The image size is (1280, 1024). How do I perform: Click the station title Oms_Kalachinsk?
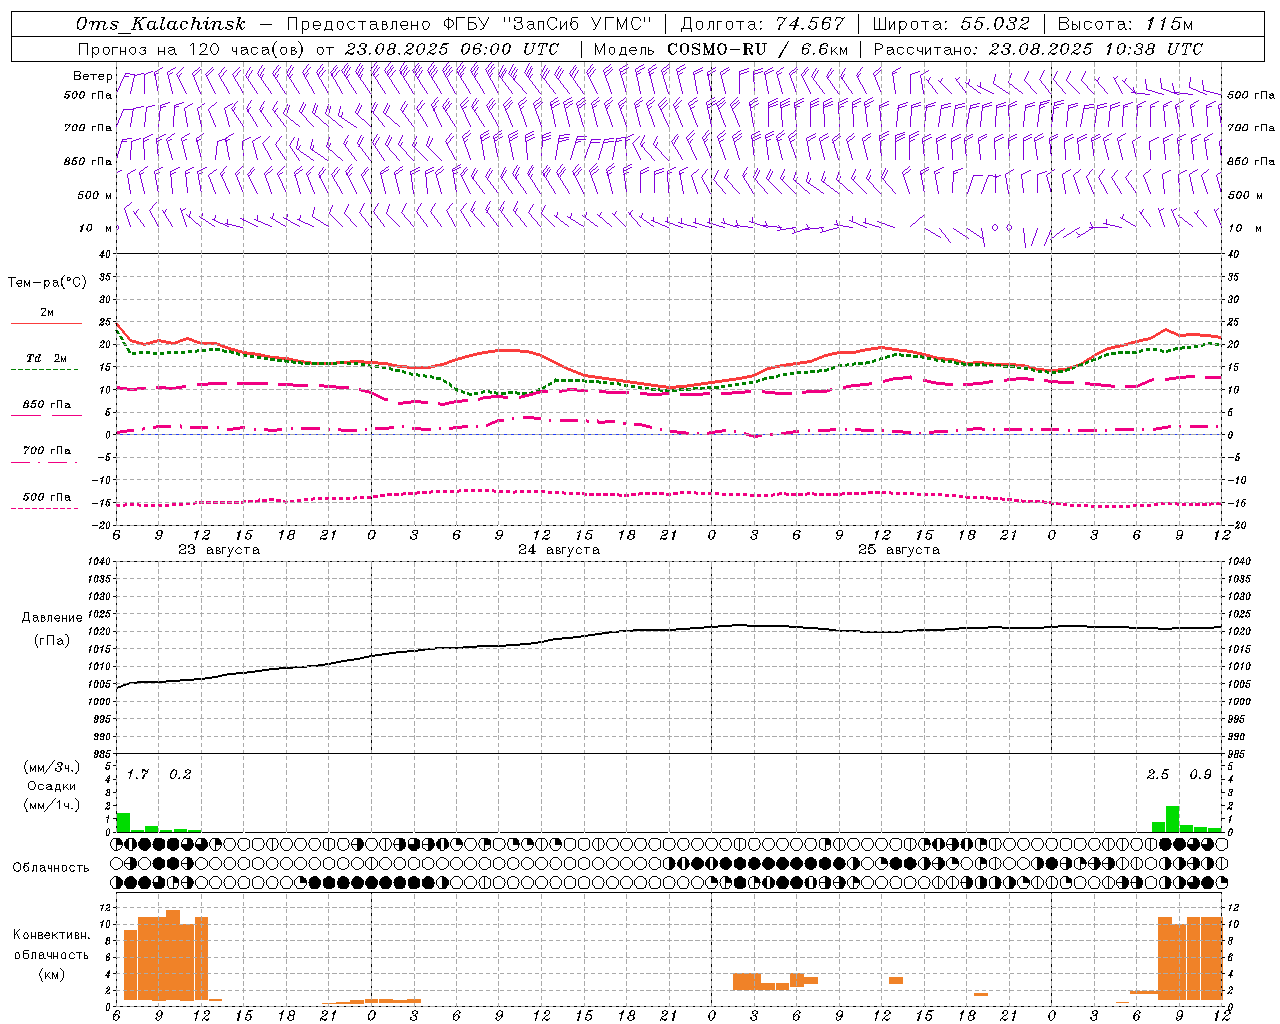[161, 24]
